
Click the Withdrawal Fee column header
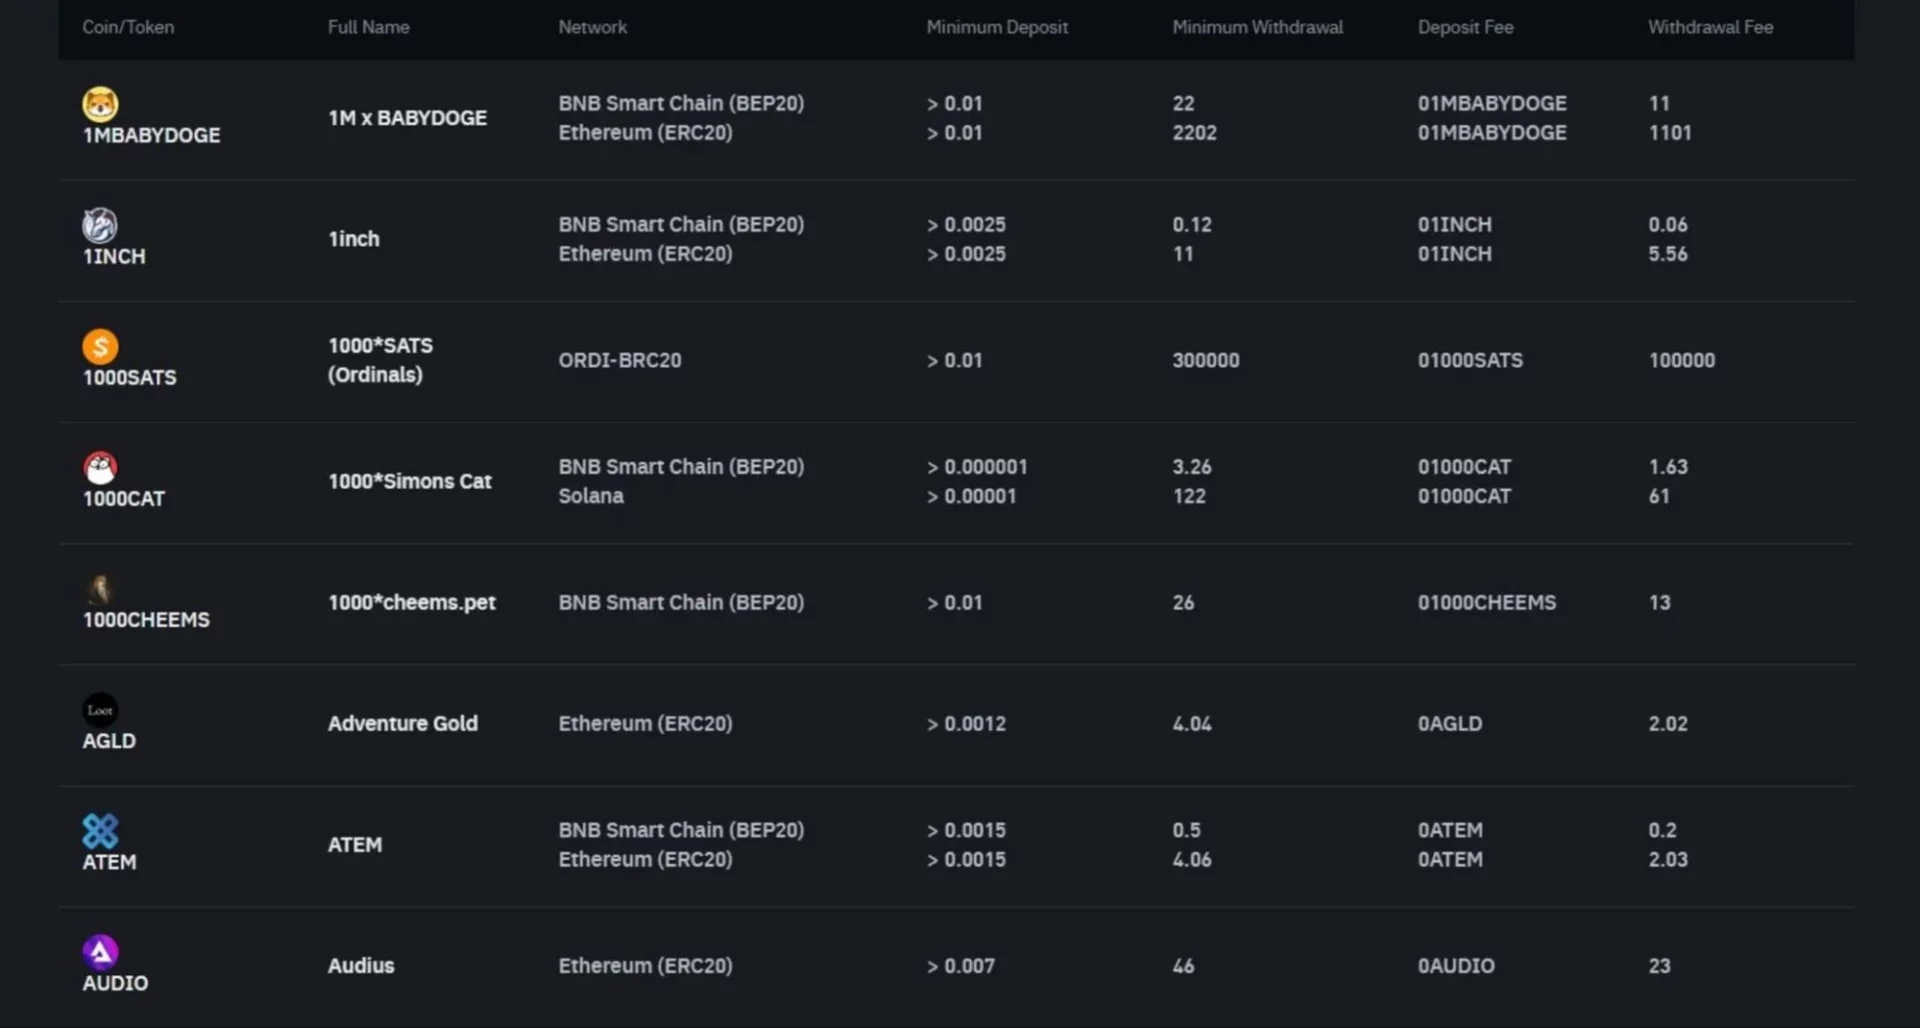point(1710,27)
